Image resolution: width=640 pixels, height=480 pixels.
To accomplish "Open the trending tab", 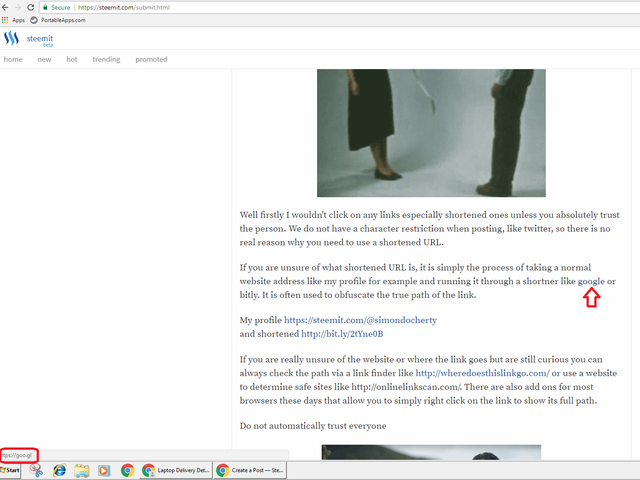I will pos(106,59).
